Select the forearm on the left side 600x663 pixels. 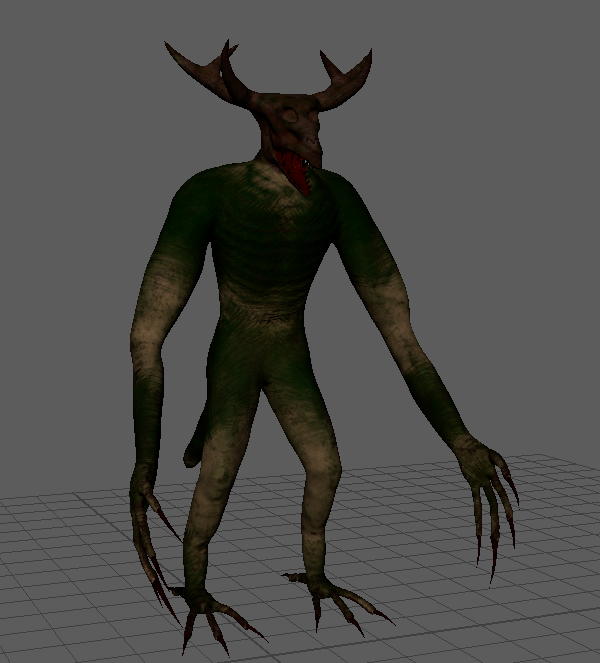tap(147, 400)
